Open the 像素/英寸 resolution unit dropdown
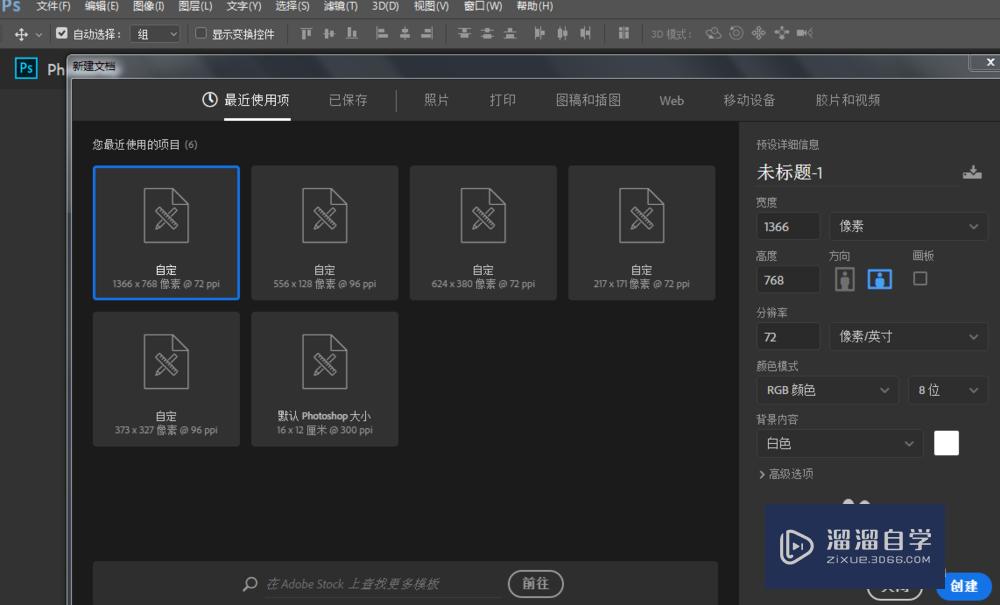This screenshot has height=605, width=1000. click(908, 337)
